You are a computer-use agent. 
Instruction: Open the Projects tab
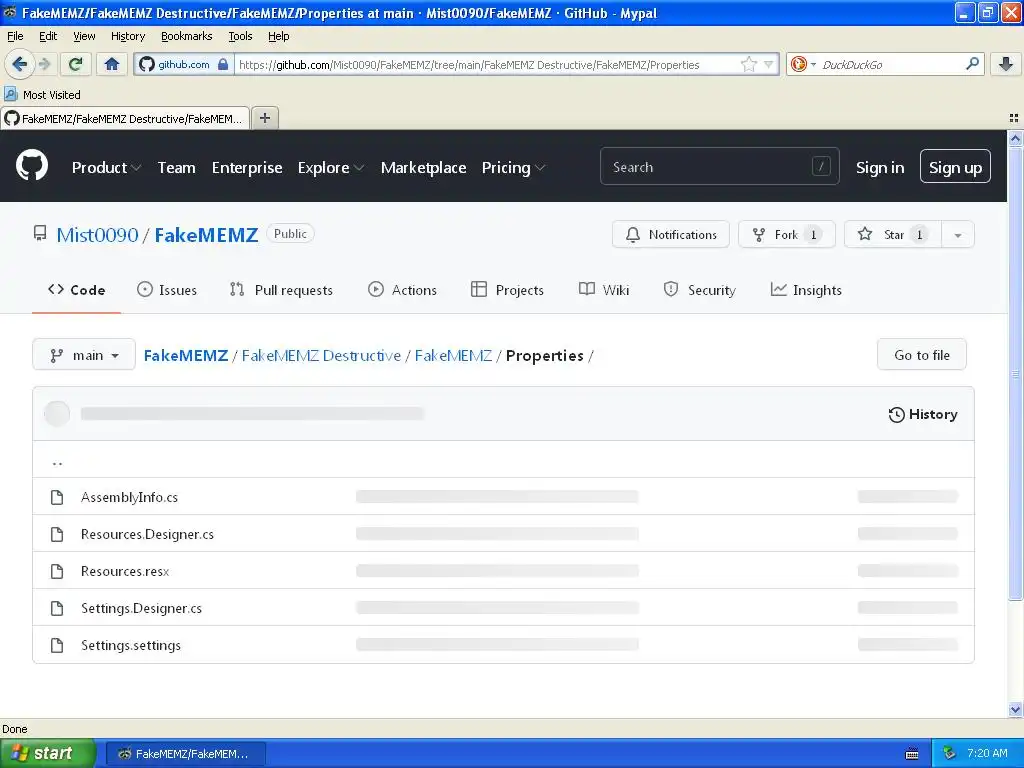click(507, 290)
